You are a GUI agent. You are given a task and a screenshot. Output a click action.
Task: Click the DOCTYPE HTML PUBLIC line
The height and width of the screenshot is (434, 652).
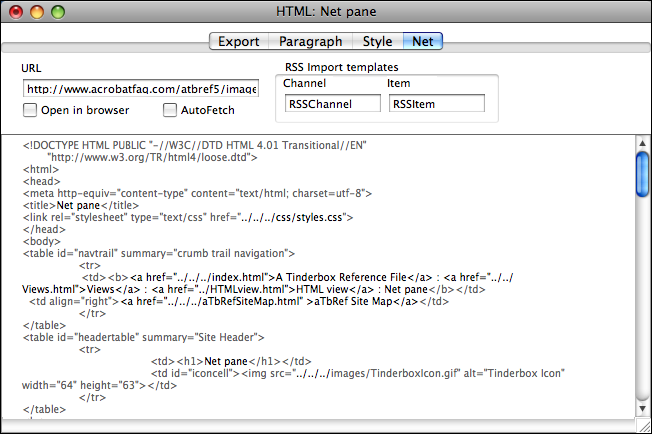[x=195, y=145]
